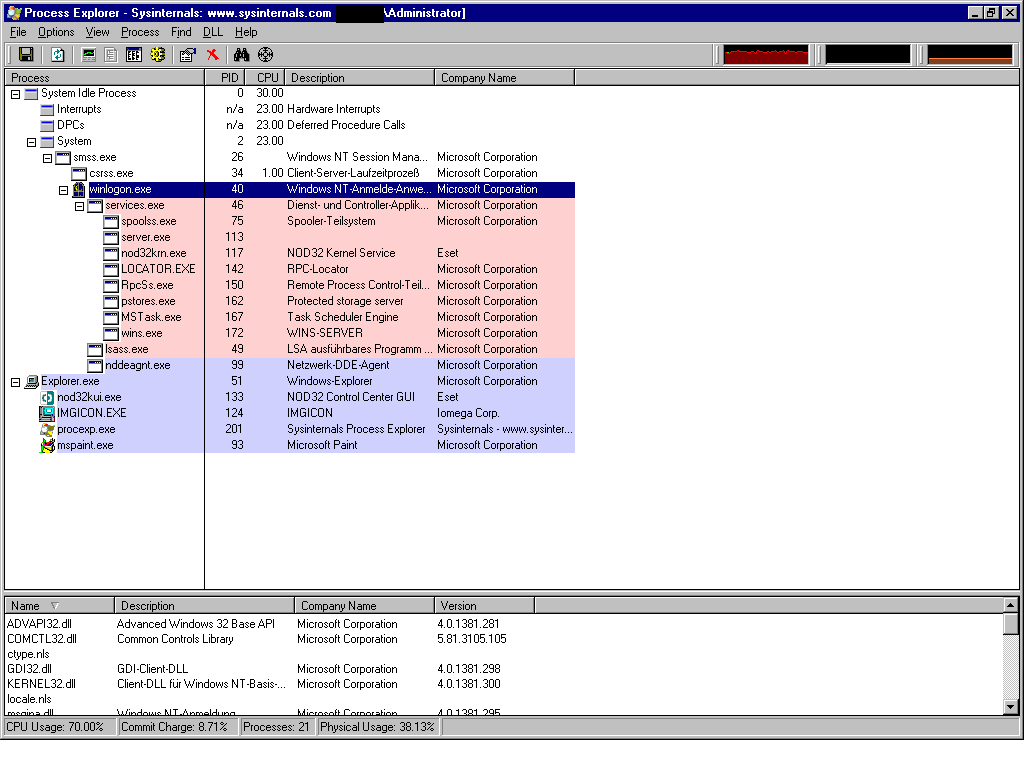Image resolution: width=1024 pixels, height=768 pixels.
Task: Click the red CPU usage history graph
Action: coord(766,55)
